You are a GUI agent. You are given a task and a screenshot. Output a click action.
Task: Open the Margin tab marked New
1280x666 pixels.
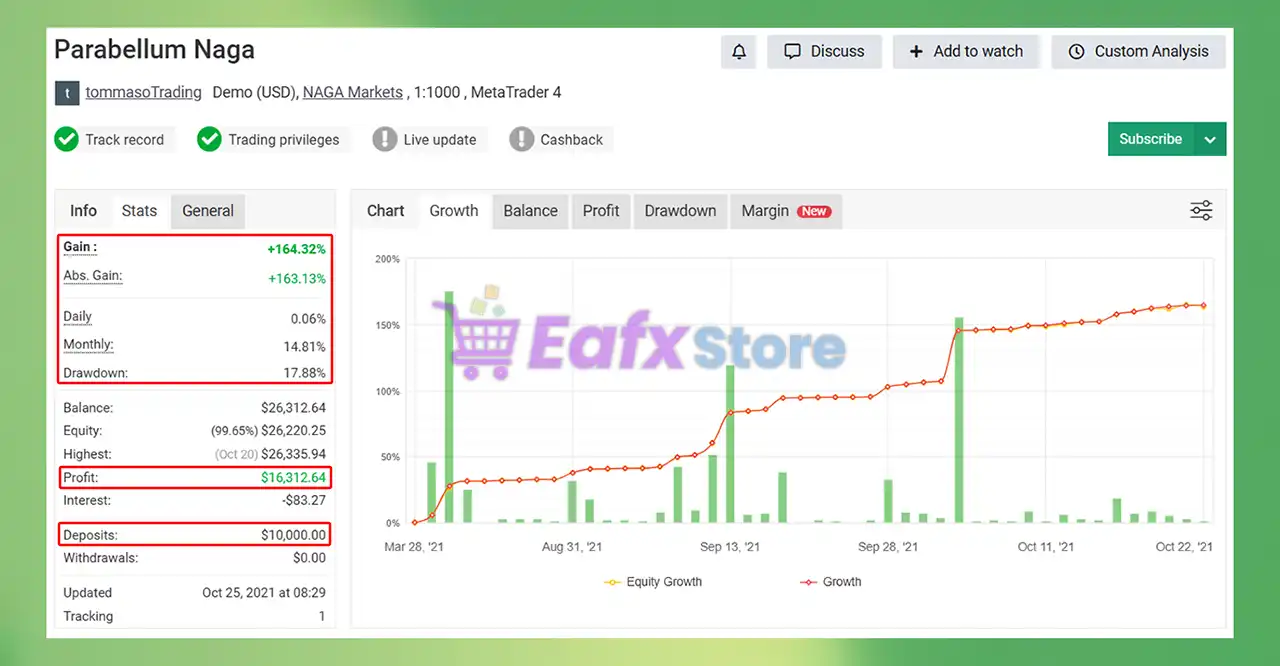point(786,211)
